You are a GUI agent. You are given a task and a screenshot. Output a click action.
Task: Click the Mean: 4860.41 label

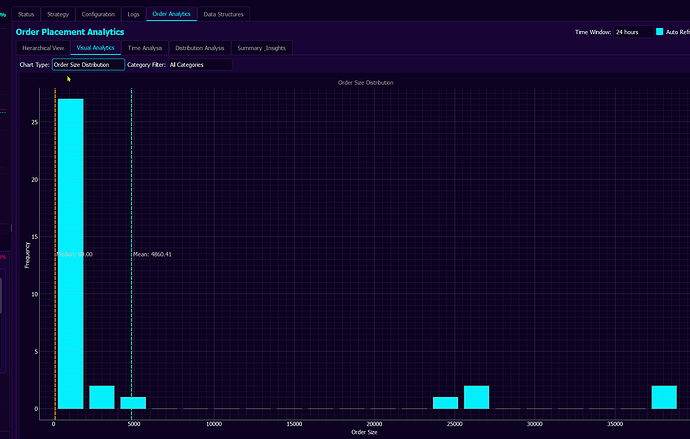pos(153,255)
